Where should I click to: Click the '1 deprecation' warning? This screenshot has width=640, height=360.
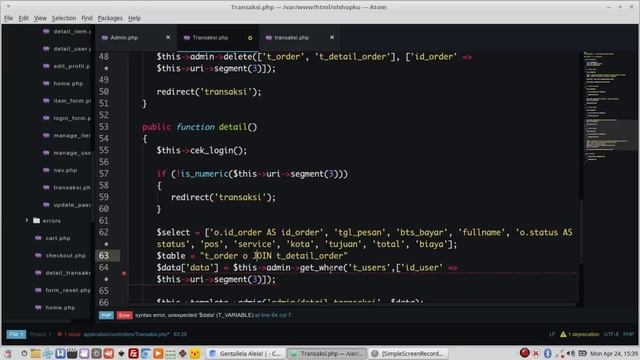click(x=580, y=334)
